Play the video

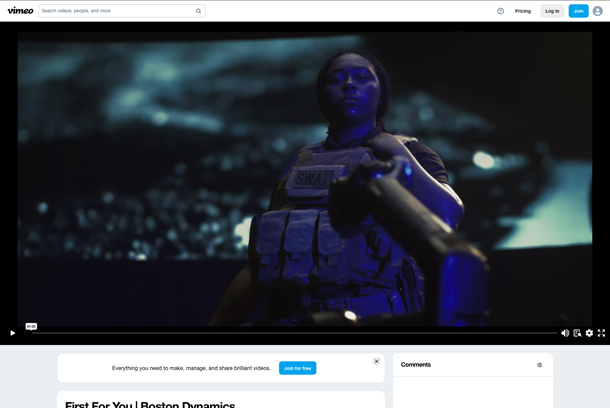point(12,333)
